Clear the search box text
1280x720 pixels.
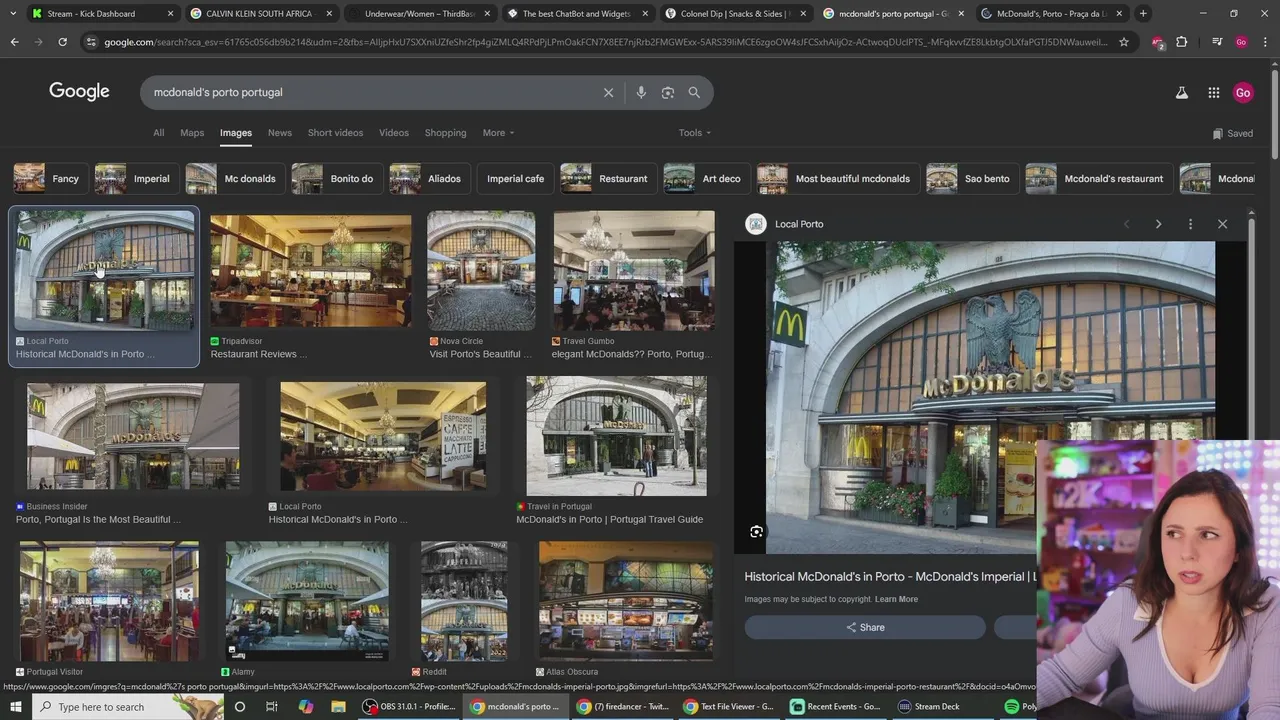point(608,92)
